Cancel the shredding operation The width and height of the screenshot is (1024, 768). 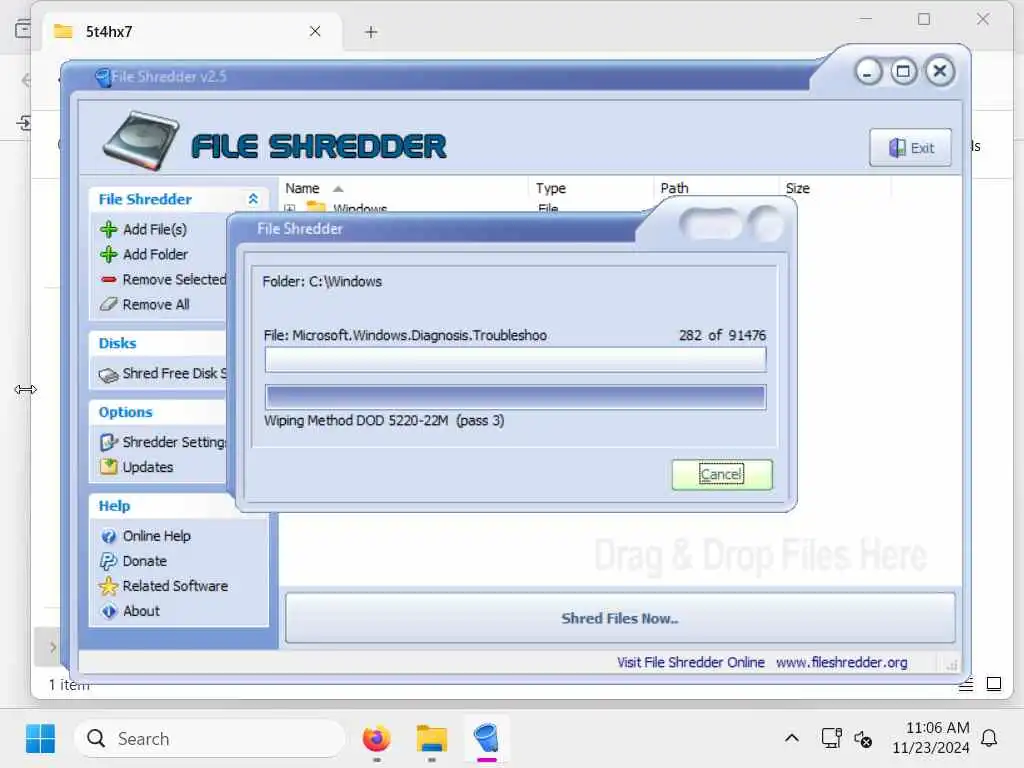pyautogui.click(x=722, y=475)
